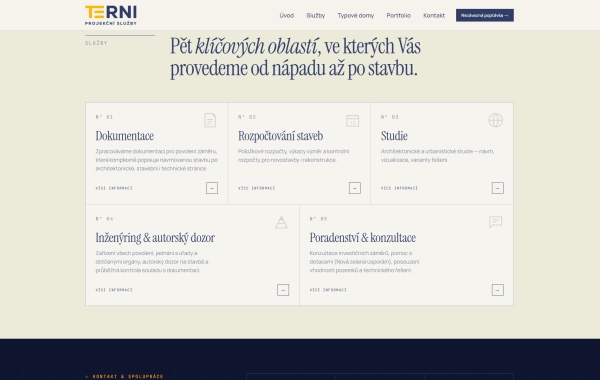Click the N° 04 label
600x380 pixels.
tap(104, 219)
